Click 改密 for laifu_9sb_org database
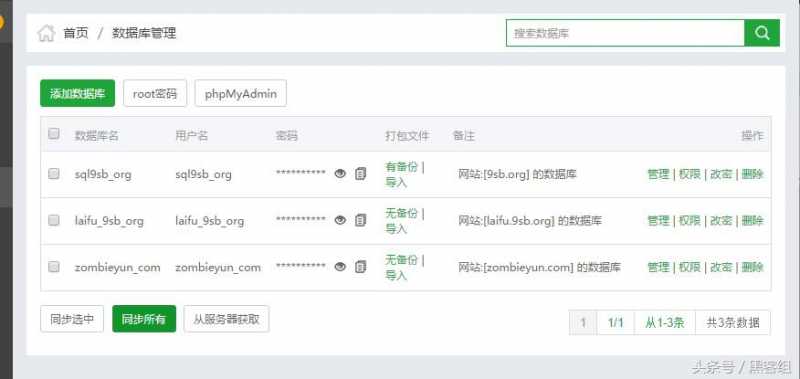The height and width of the screenshot is (379, 800). tap(721, 220)
